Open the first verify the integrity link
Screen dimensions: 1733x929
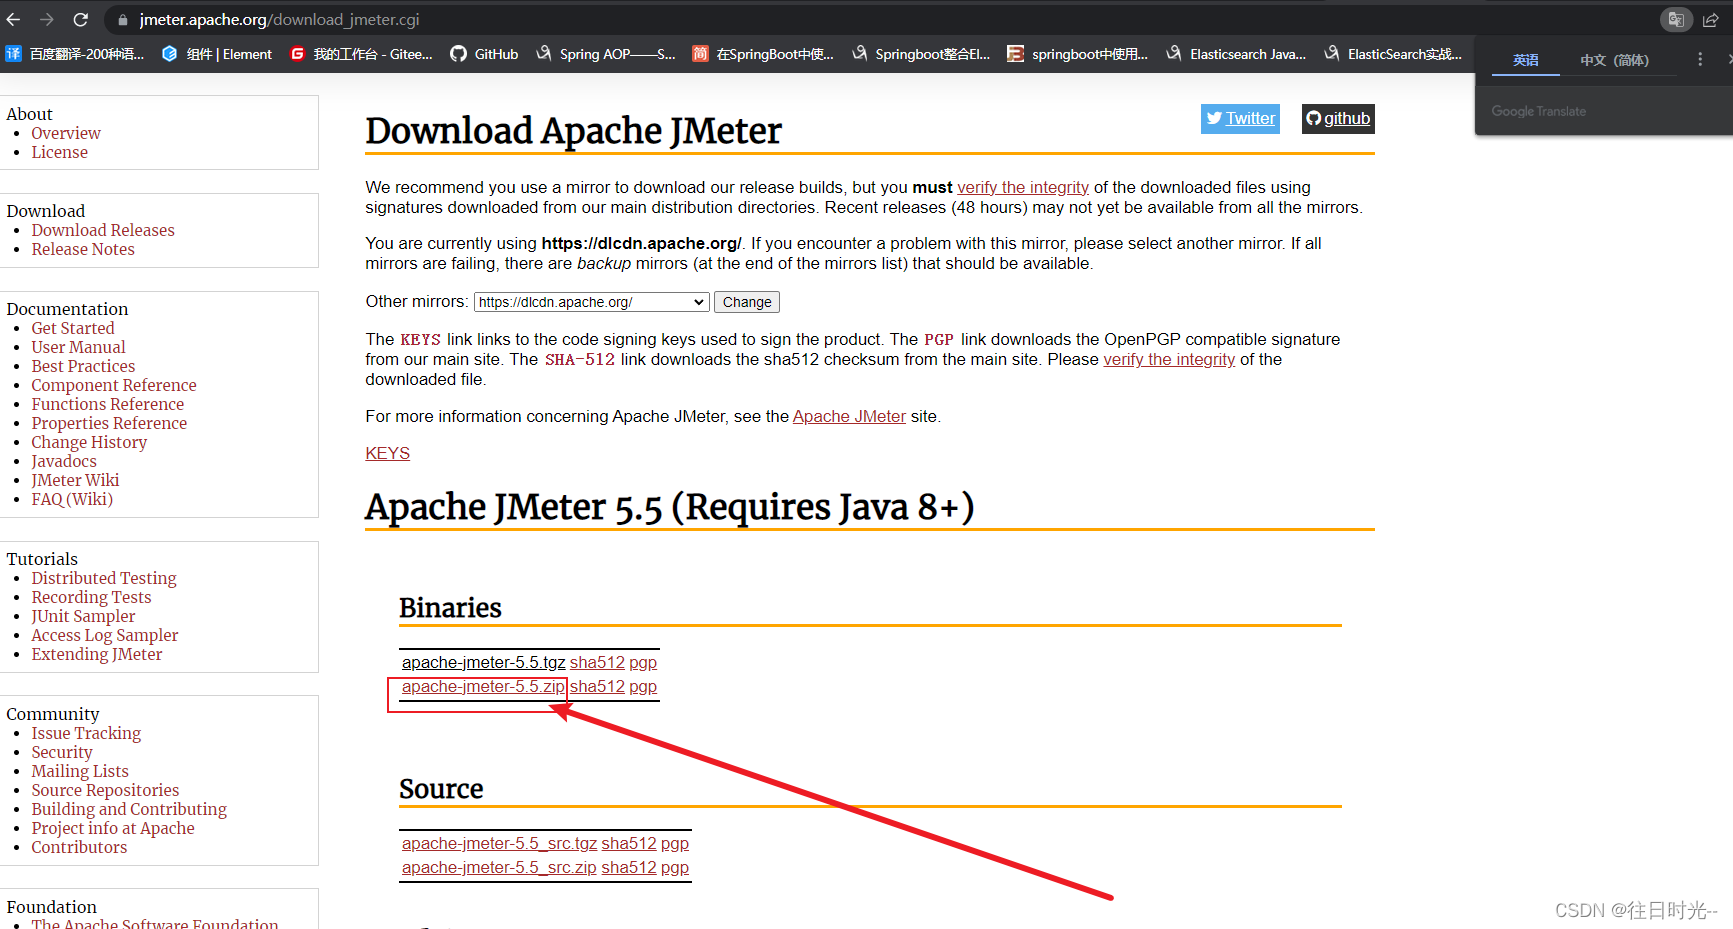(1023, 187)
